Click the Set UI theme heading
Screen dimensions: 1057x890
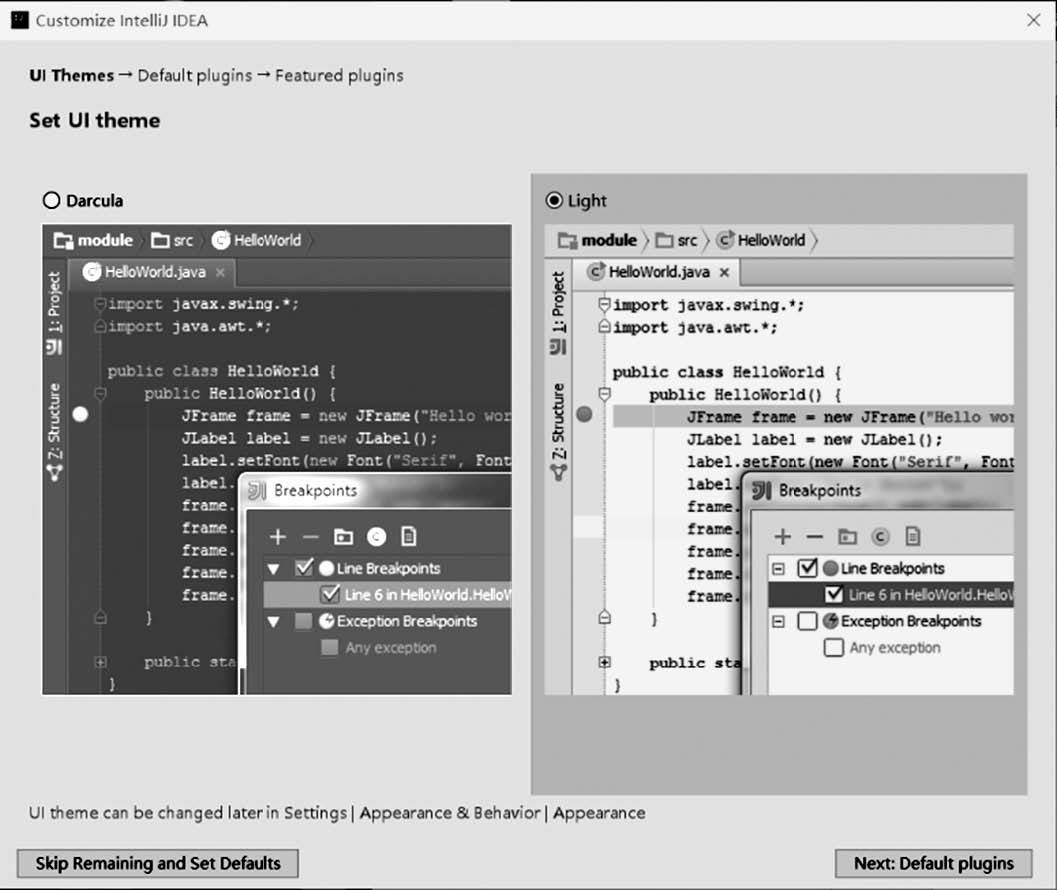94,120
